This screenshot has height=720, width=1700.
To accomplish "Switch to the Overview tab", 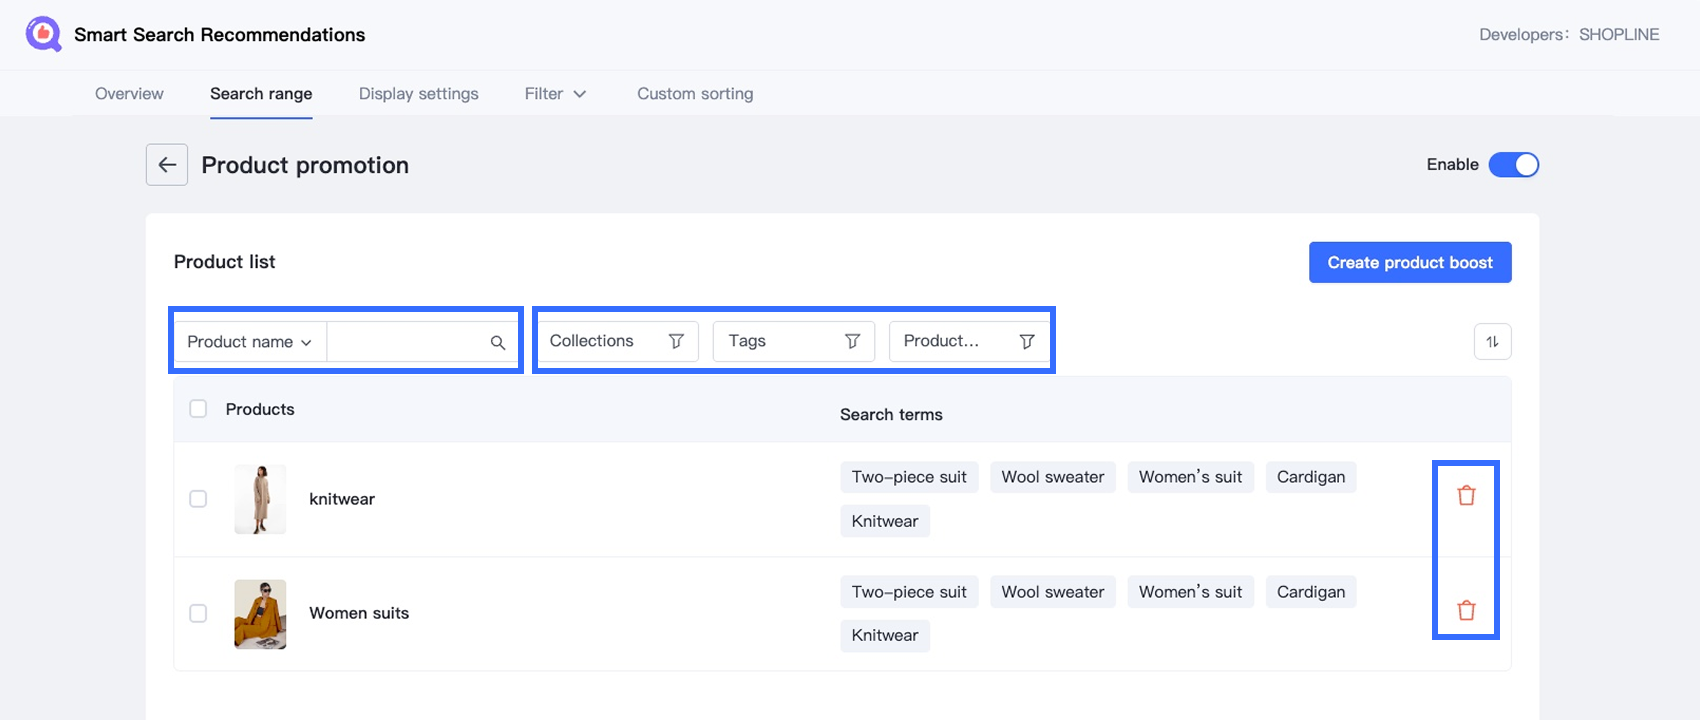I will pyautogui.click(x=129, y=94).
